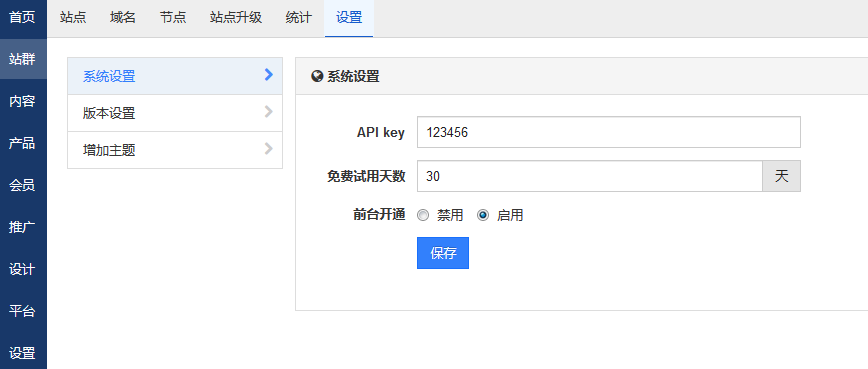
Task: Open the 统计 tab
Action: tap(298, 18)
